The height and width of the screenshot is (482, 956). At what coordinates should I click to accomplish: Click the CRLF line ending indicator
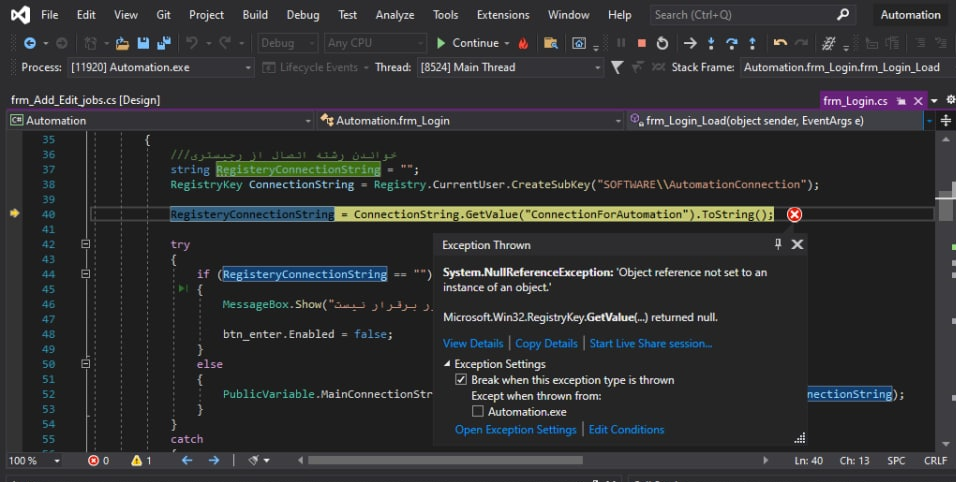pyautogui.click(x=935, y=461)
